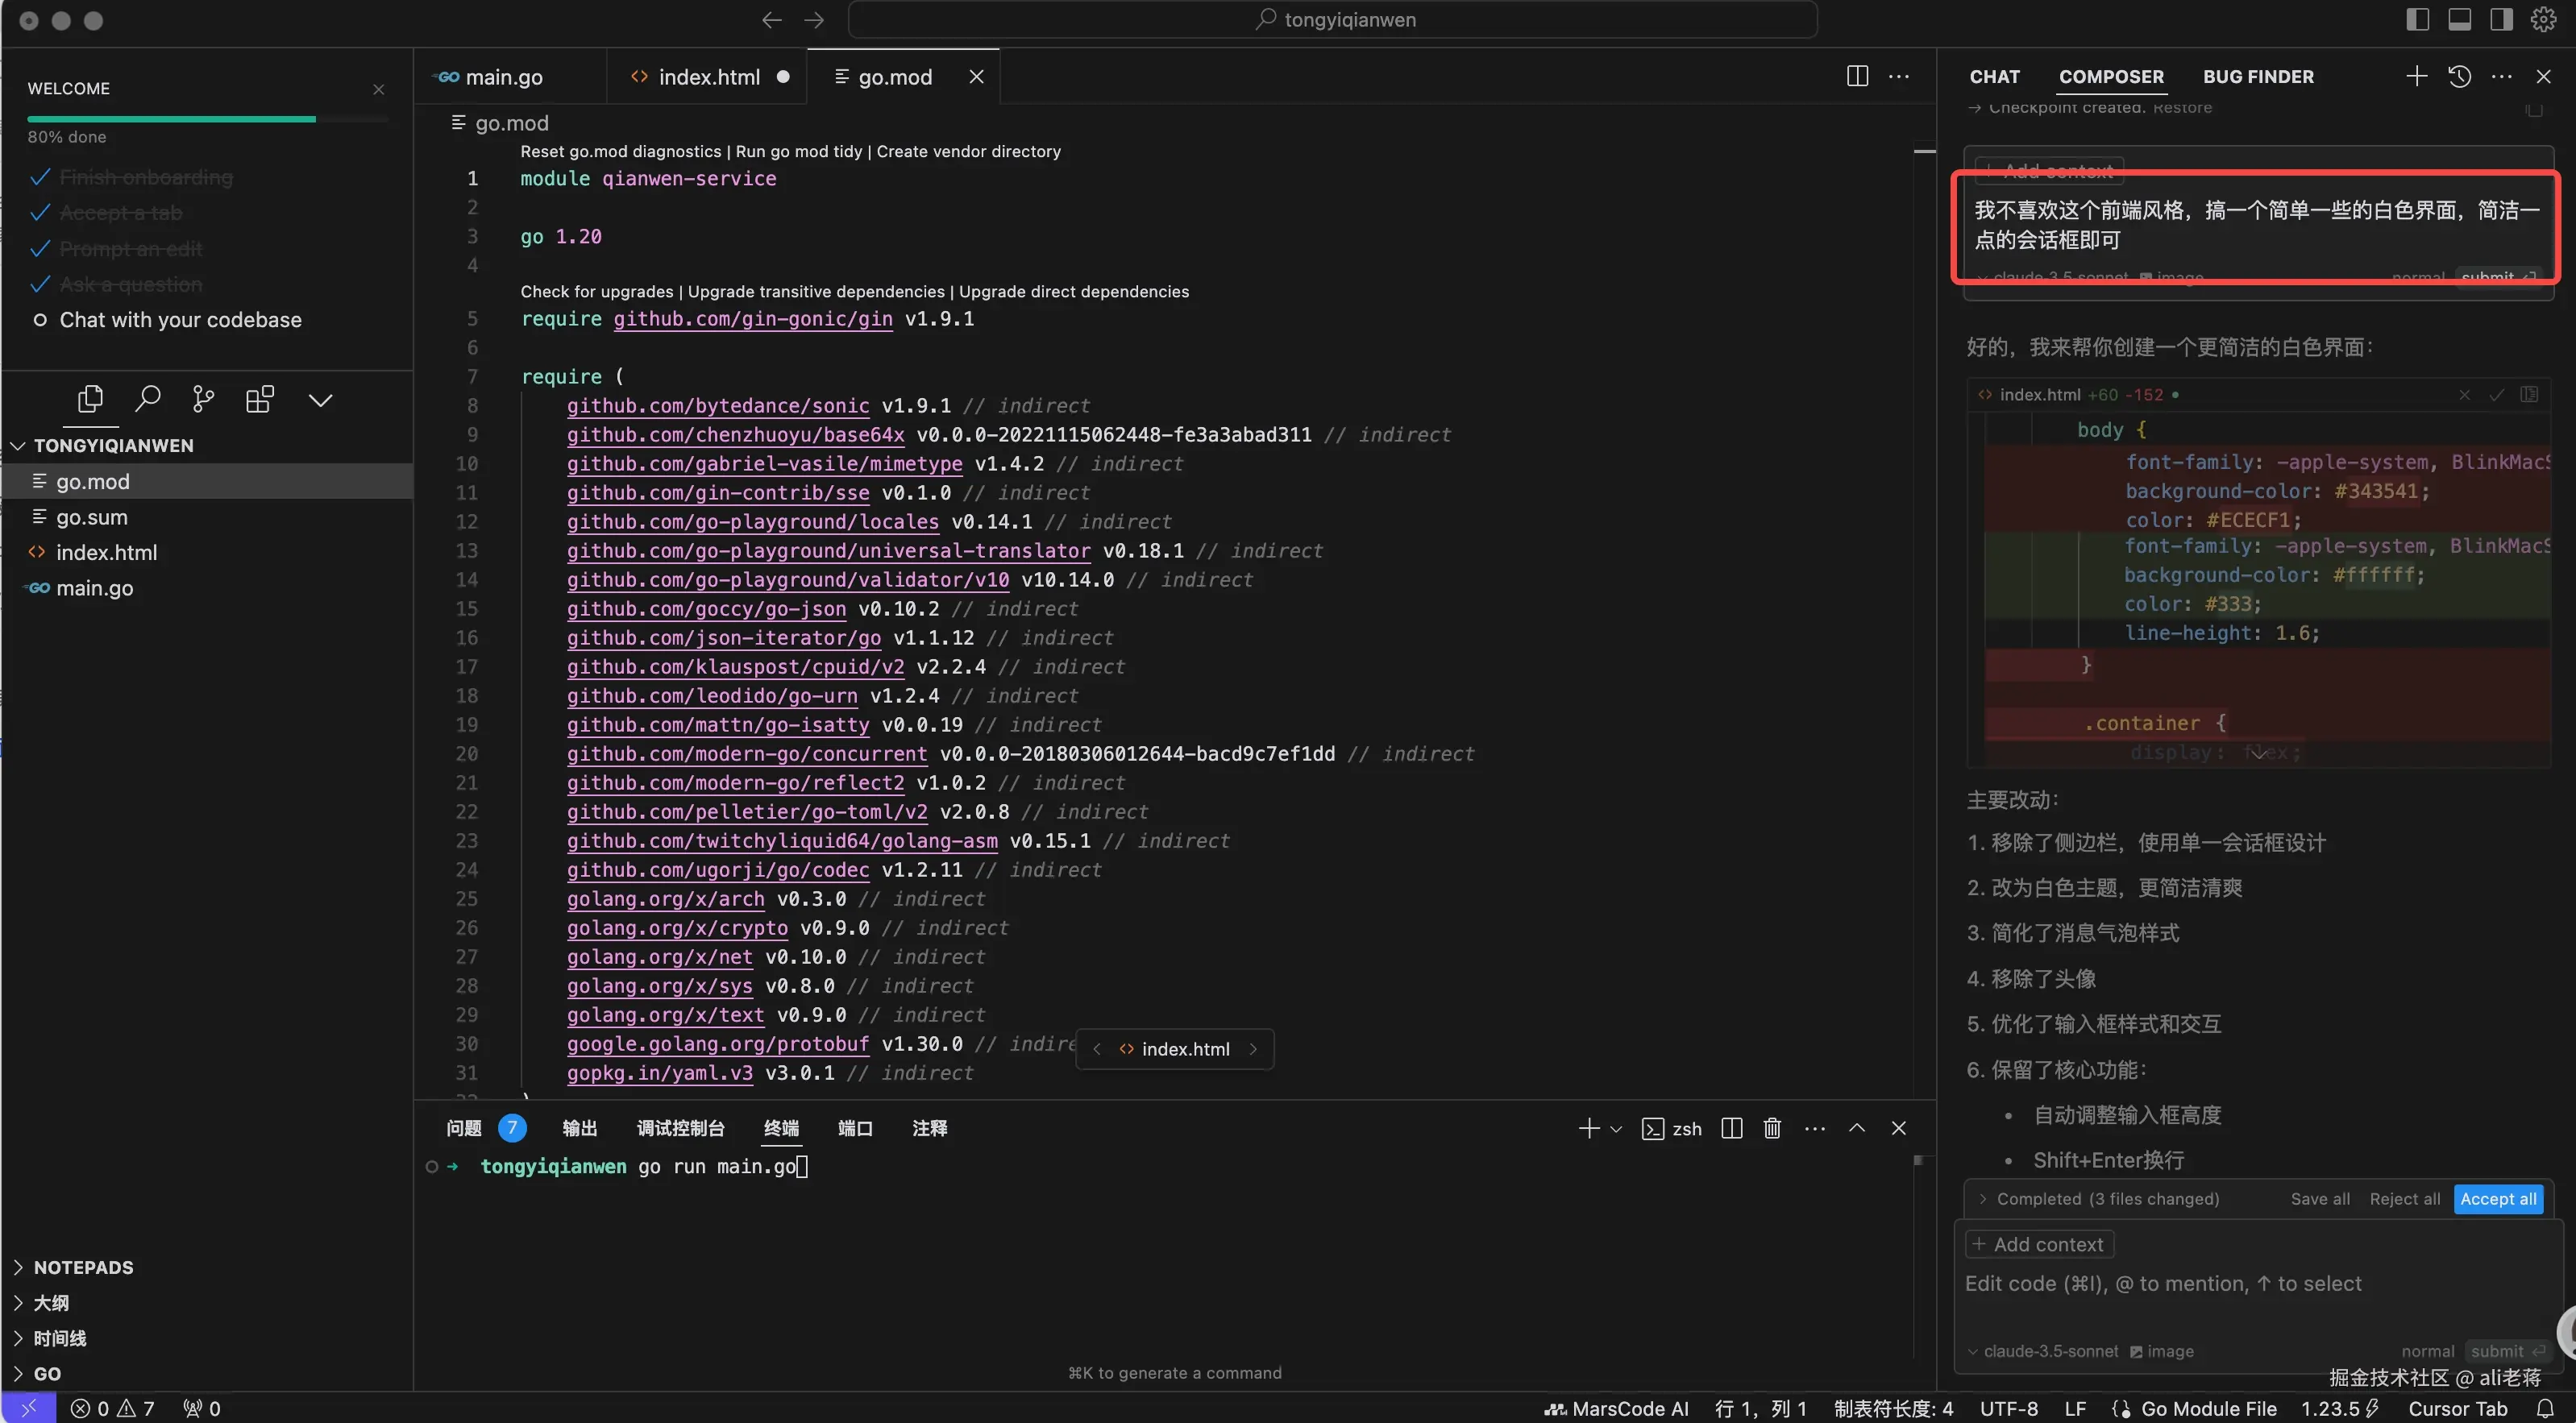
Task: Focus the composer Edit code input
Action: tap(2163, 1283)
